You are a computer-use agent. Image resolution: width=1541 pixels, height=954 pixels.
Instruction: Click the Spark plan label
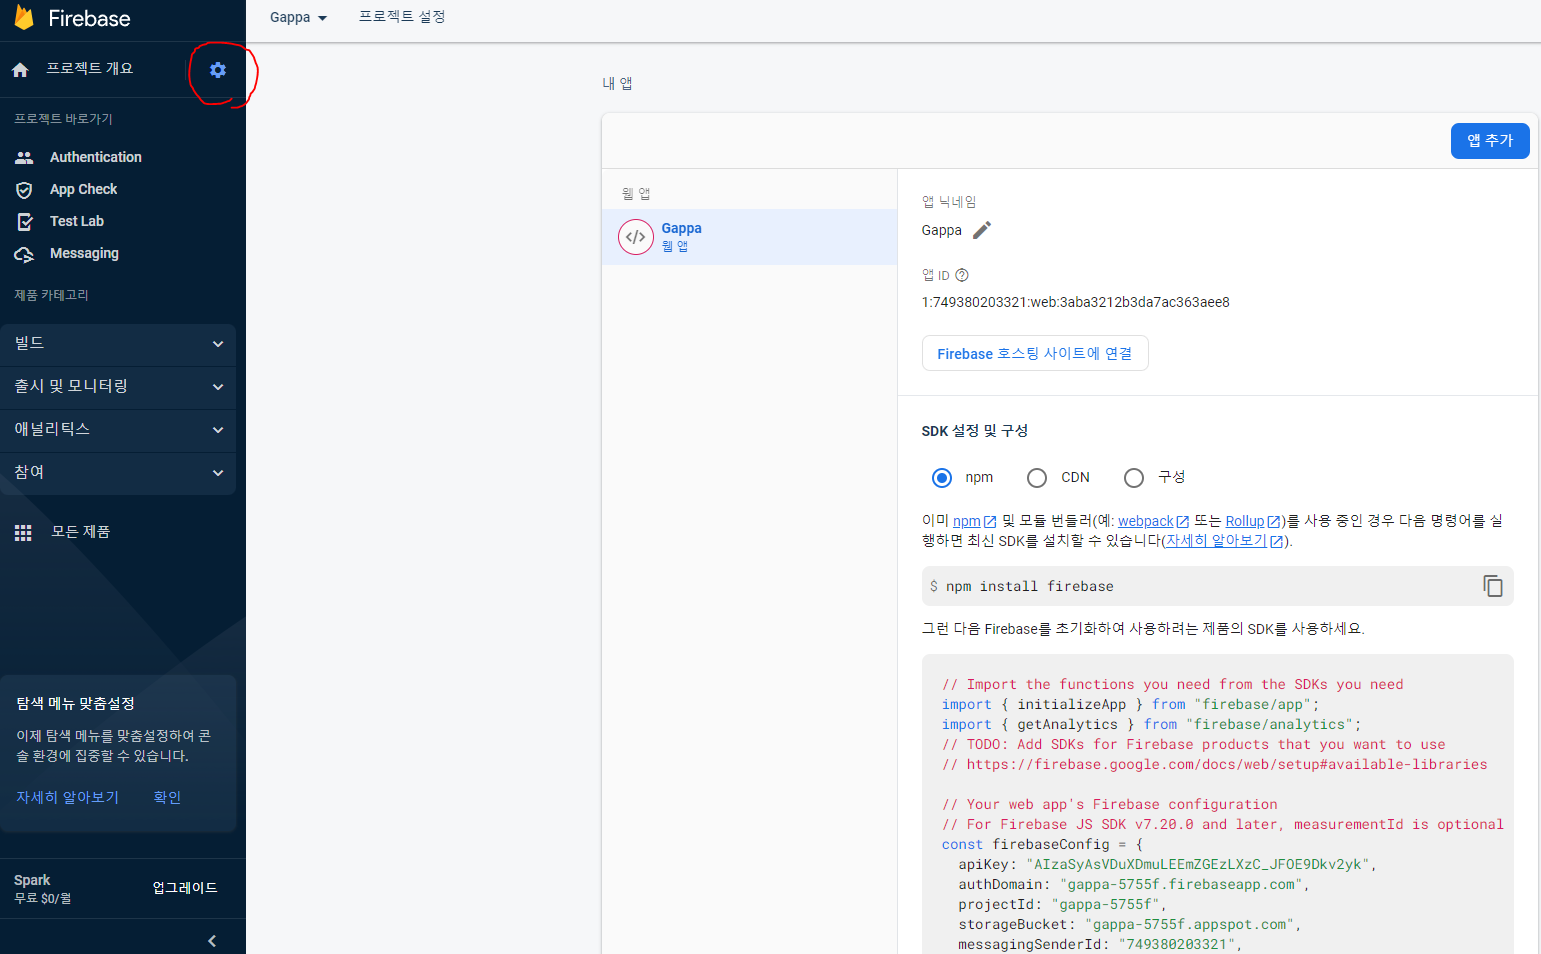point(32,880)
